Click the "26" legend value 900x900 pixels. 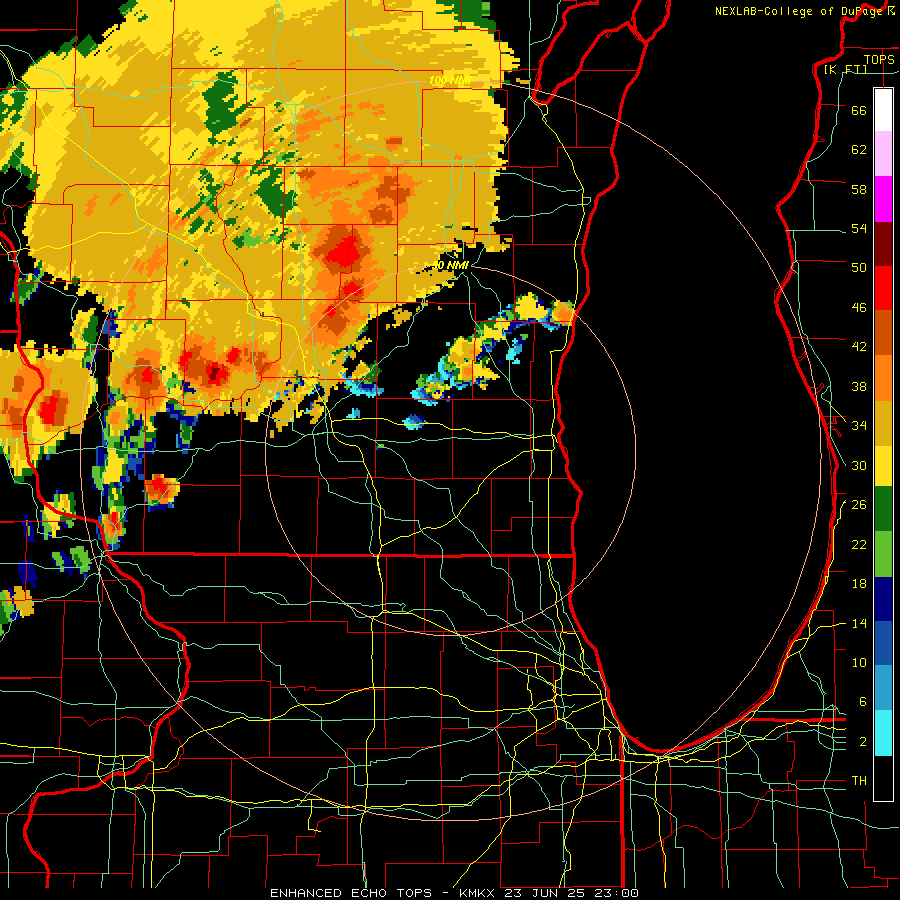859,505
